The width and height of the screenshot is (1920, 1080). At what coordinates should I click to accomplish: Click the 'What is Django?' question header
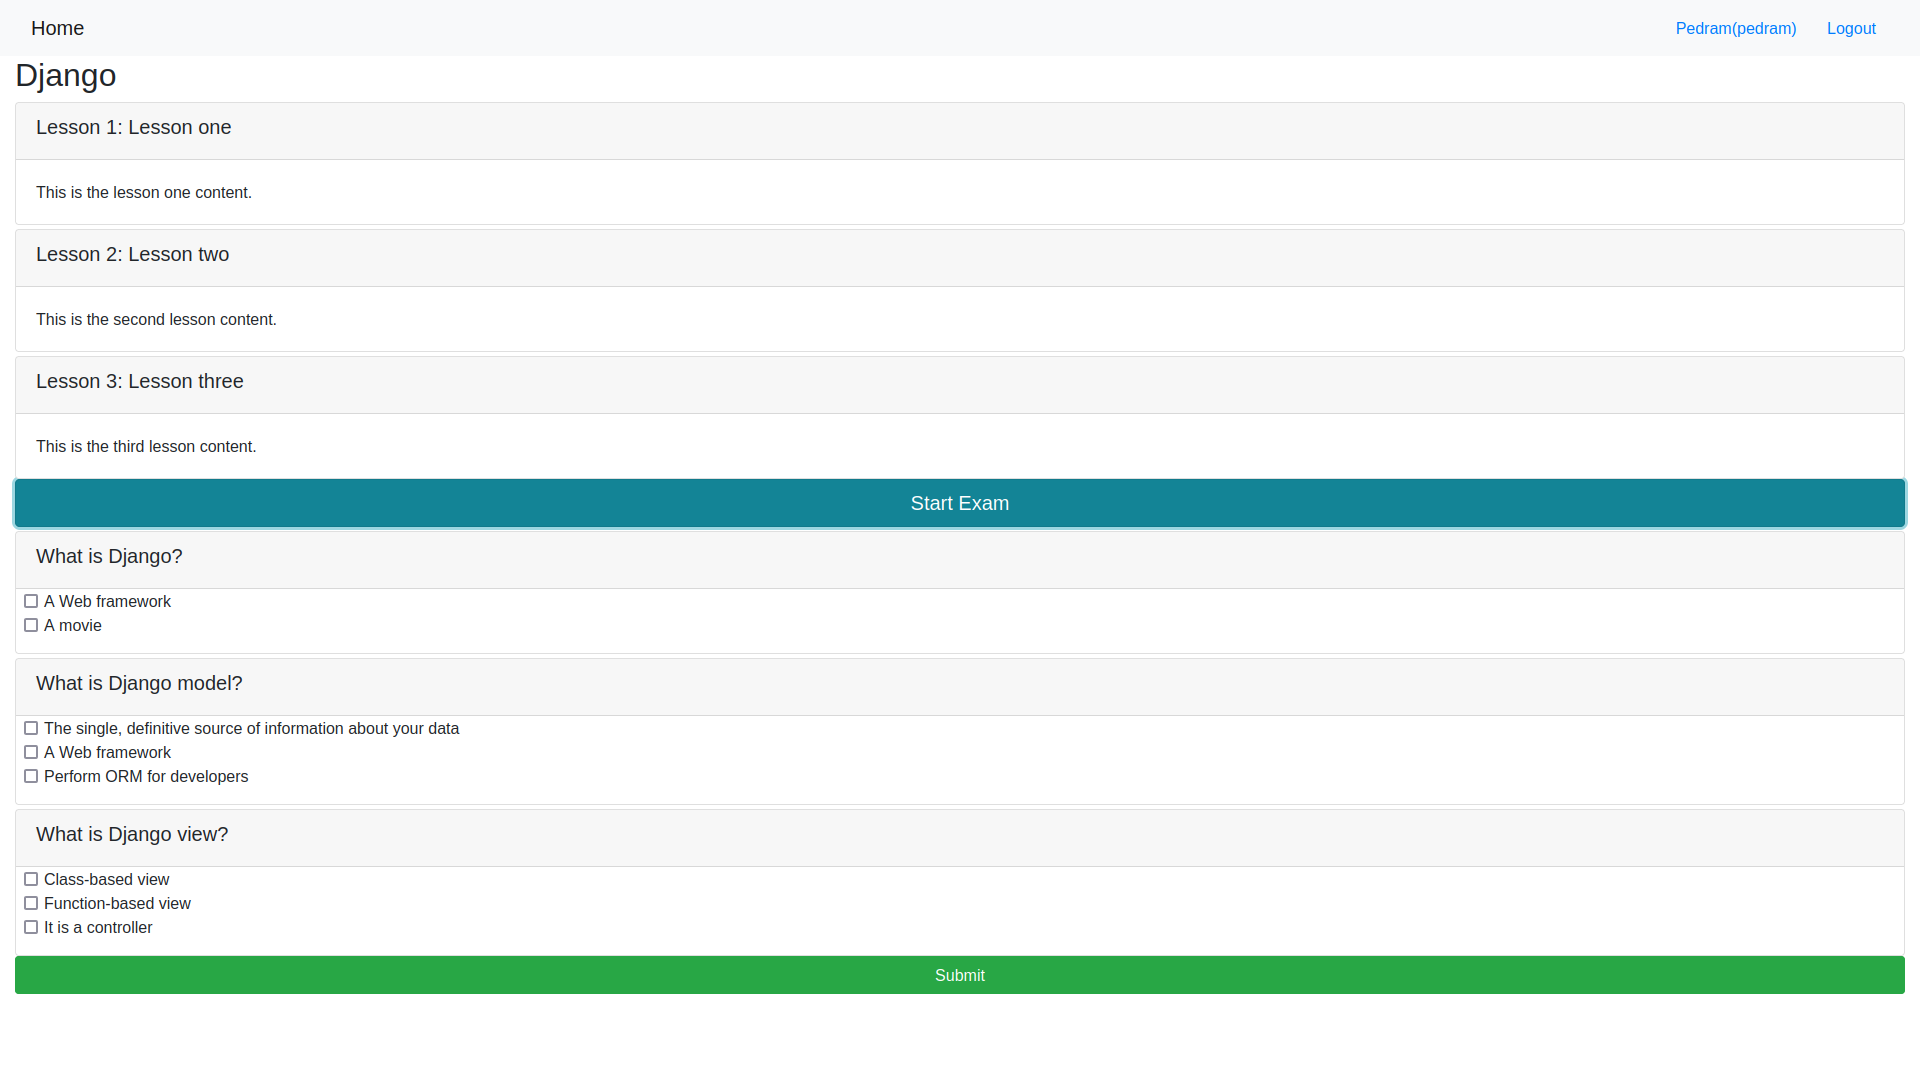click(109, 557)
